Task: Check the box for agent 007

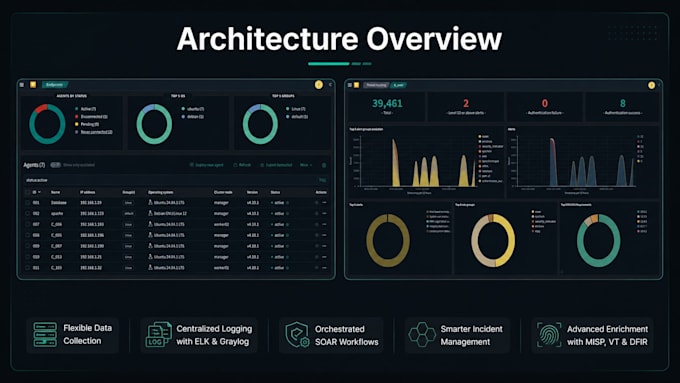Action: click(28, 224)
